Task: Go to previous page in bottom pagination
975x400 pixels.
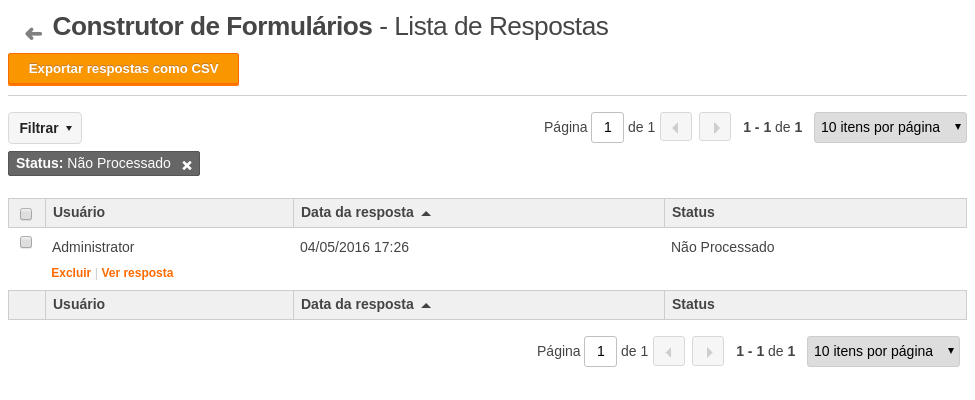Action: coord(668,351)
